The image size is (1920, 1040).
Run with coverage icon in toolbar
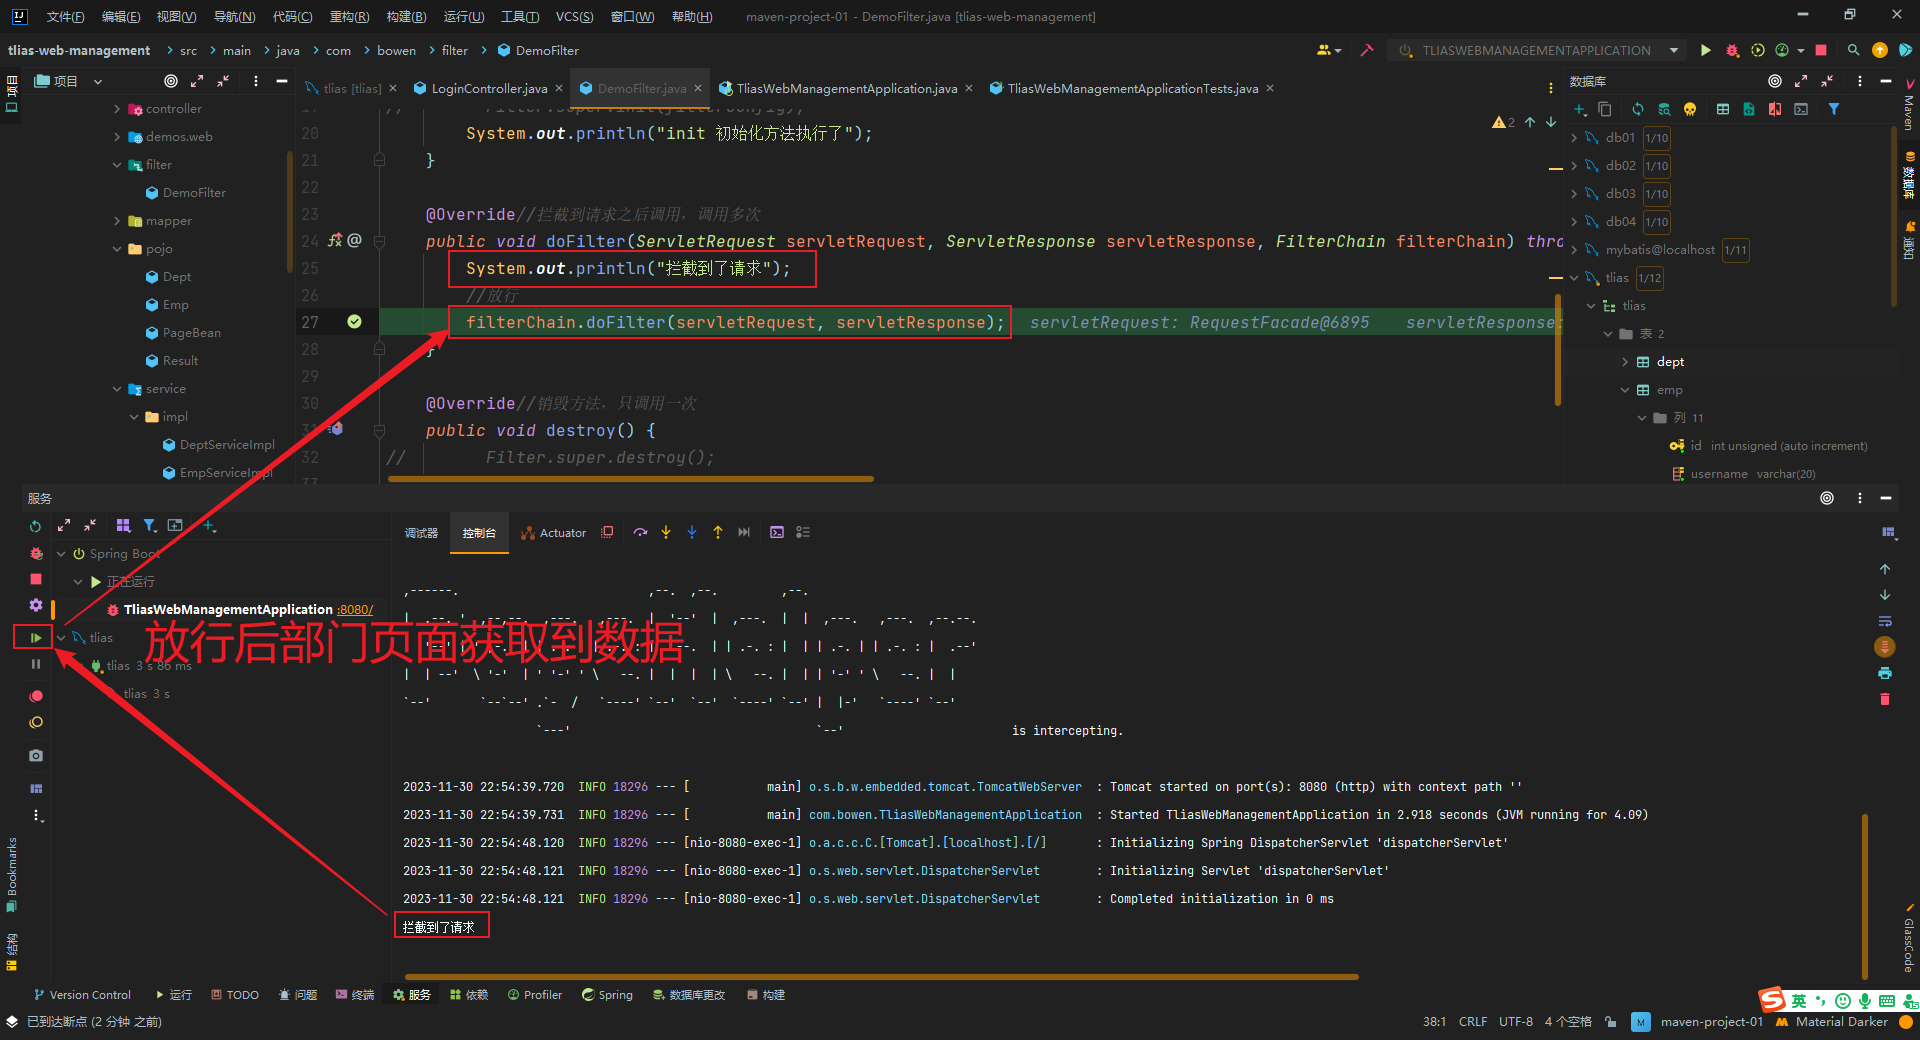pyautogui.click(x=1757, y=50)
